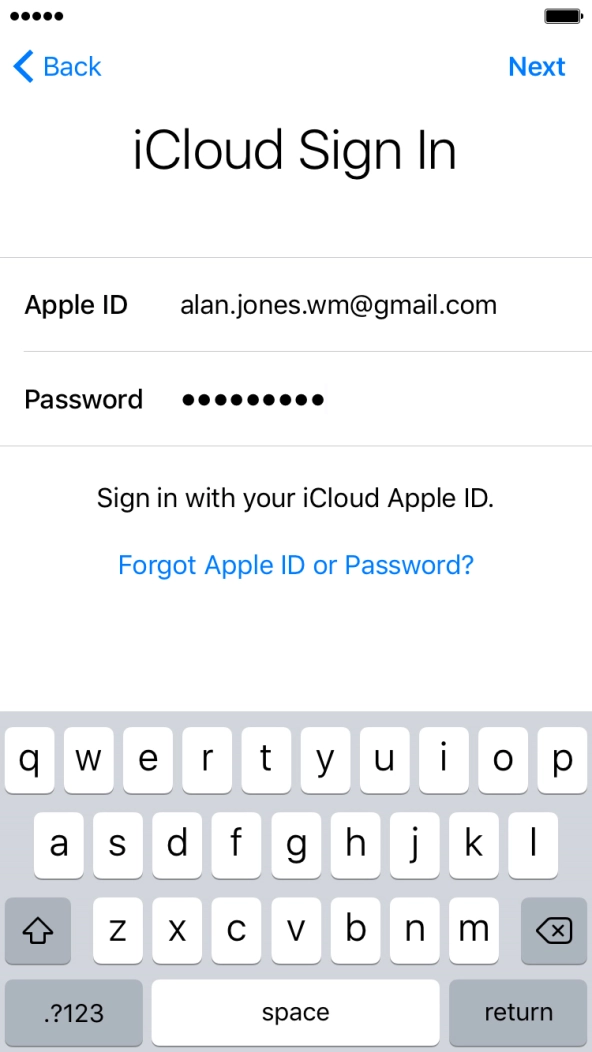Tap the backspace delete key icon
This screenshot has width=592, height=1052.
[x=554, y=931]
